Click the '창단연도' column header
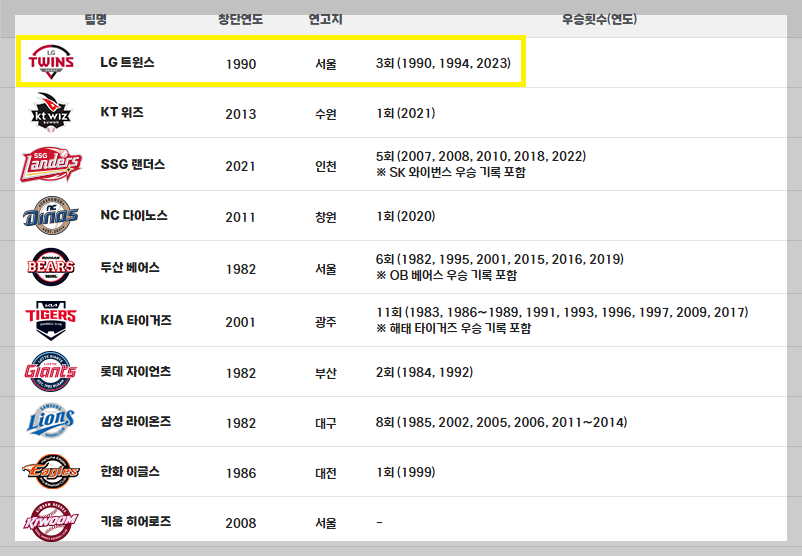 [x=240, y=19]
